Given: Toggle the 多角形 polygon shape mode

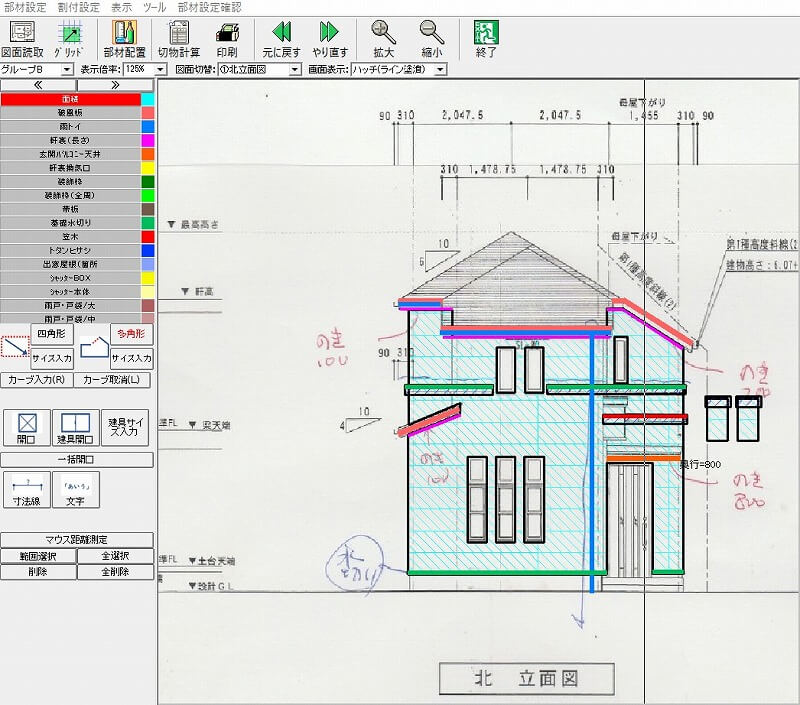Looking at the screenshot, I should [130, 333].
